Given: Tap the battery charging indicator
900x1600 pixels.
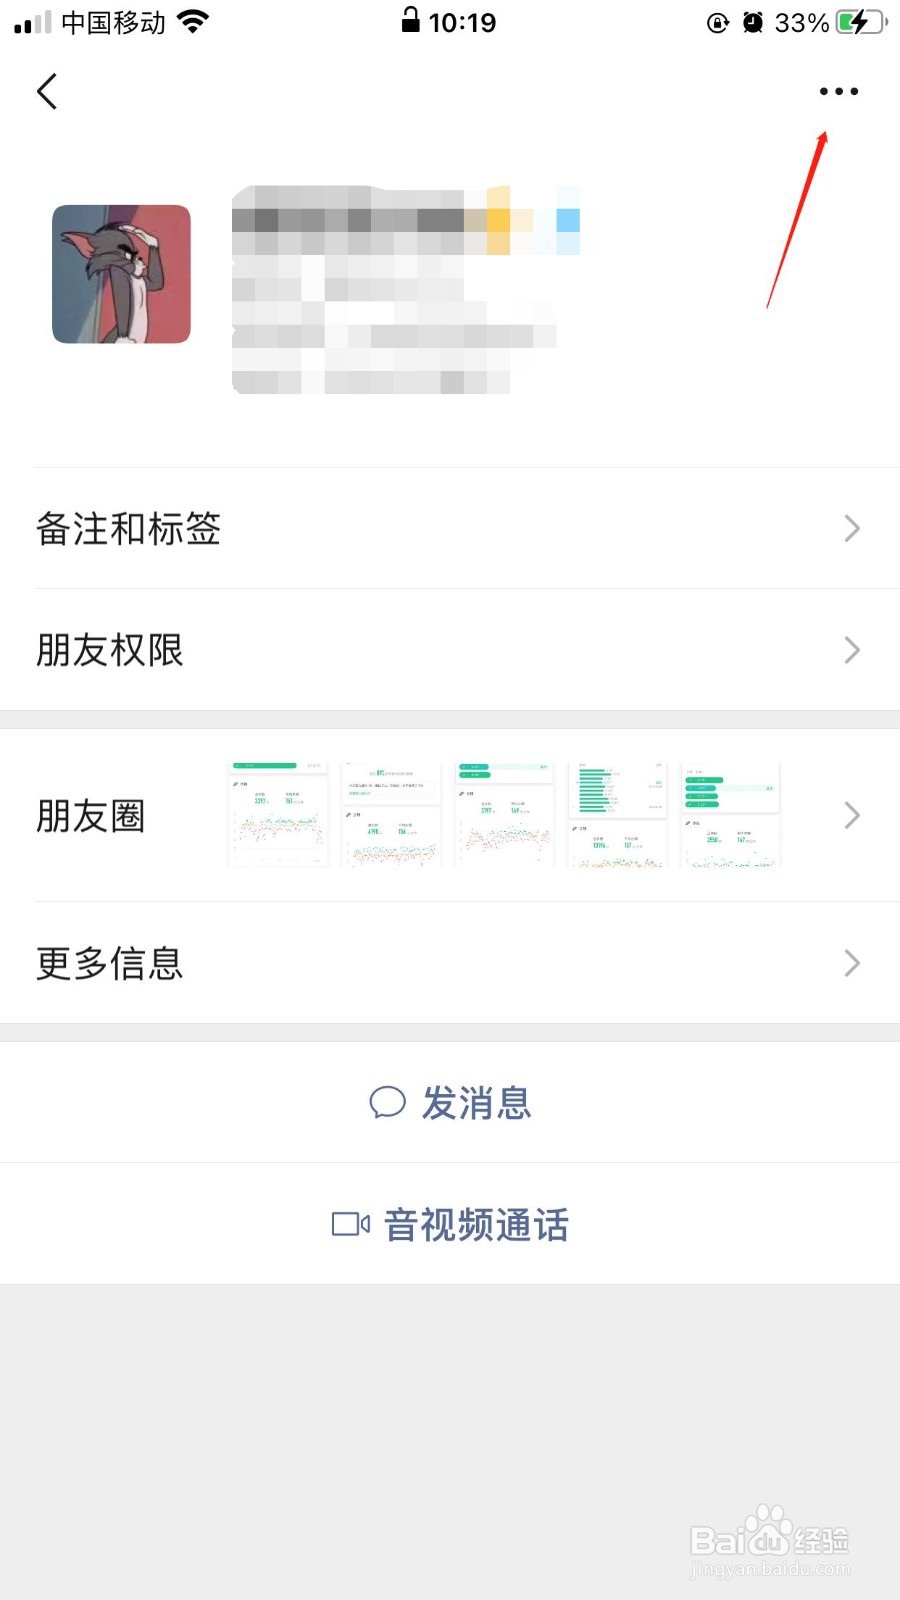Looking at the screenshot, I should (x=860, y=22).
